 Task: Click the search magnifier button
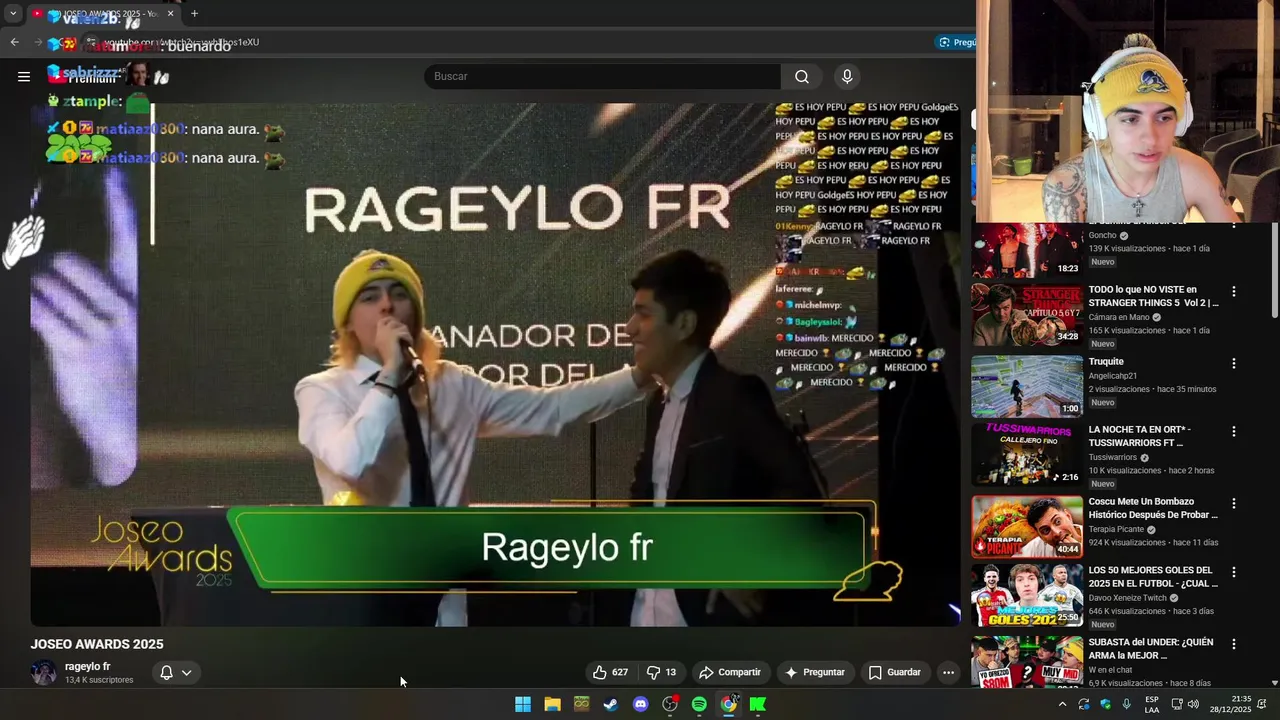[x=802, y=76]
